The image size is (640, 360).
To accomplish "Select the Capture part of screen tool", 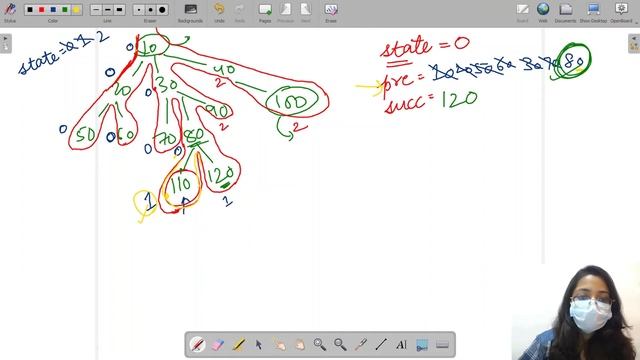I will click(x=422, y=345).
